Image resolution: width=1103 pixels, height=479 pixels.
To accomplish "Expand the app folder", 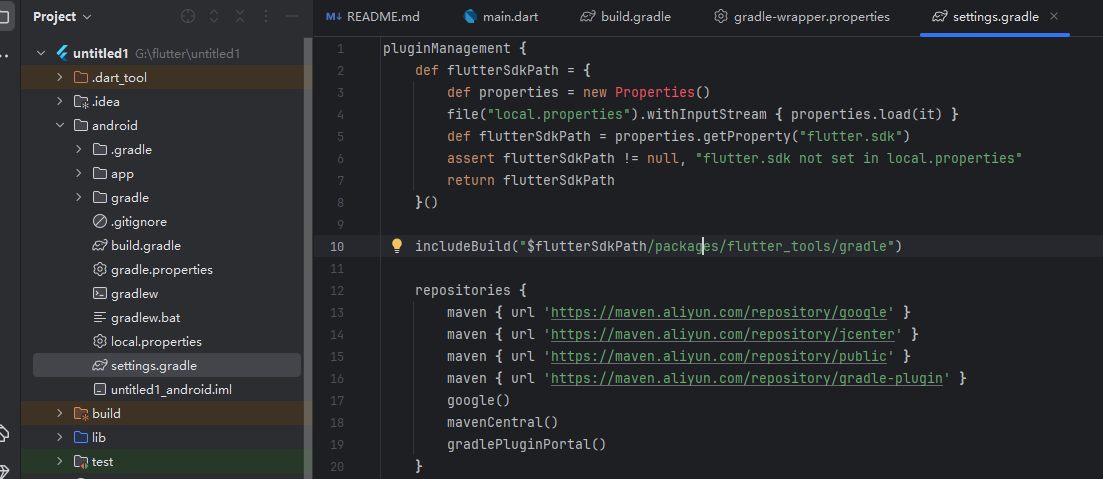I will 79,174.
